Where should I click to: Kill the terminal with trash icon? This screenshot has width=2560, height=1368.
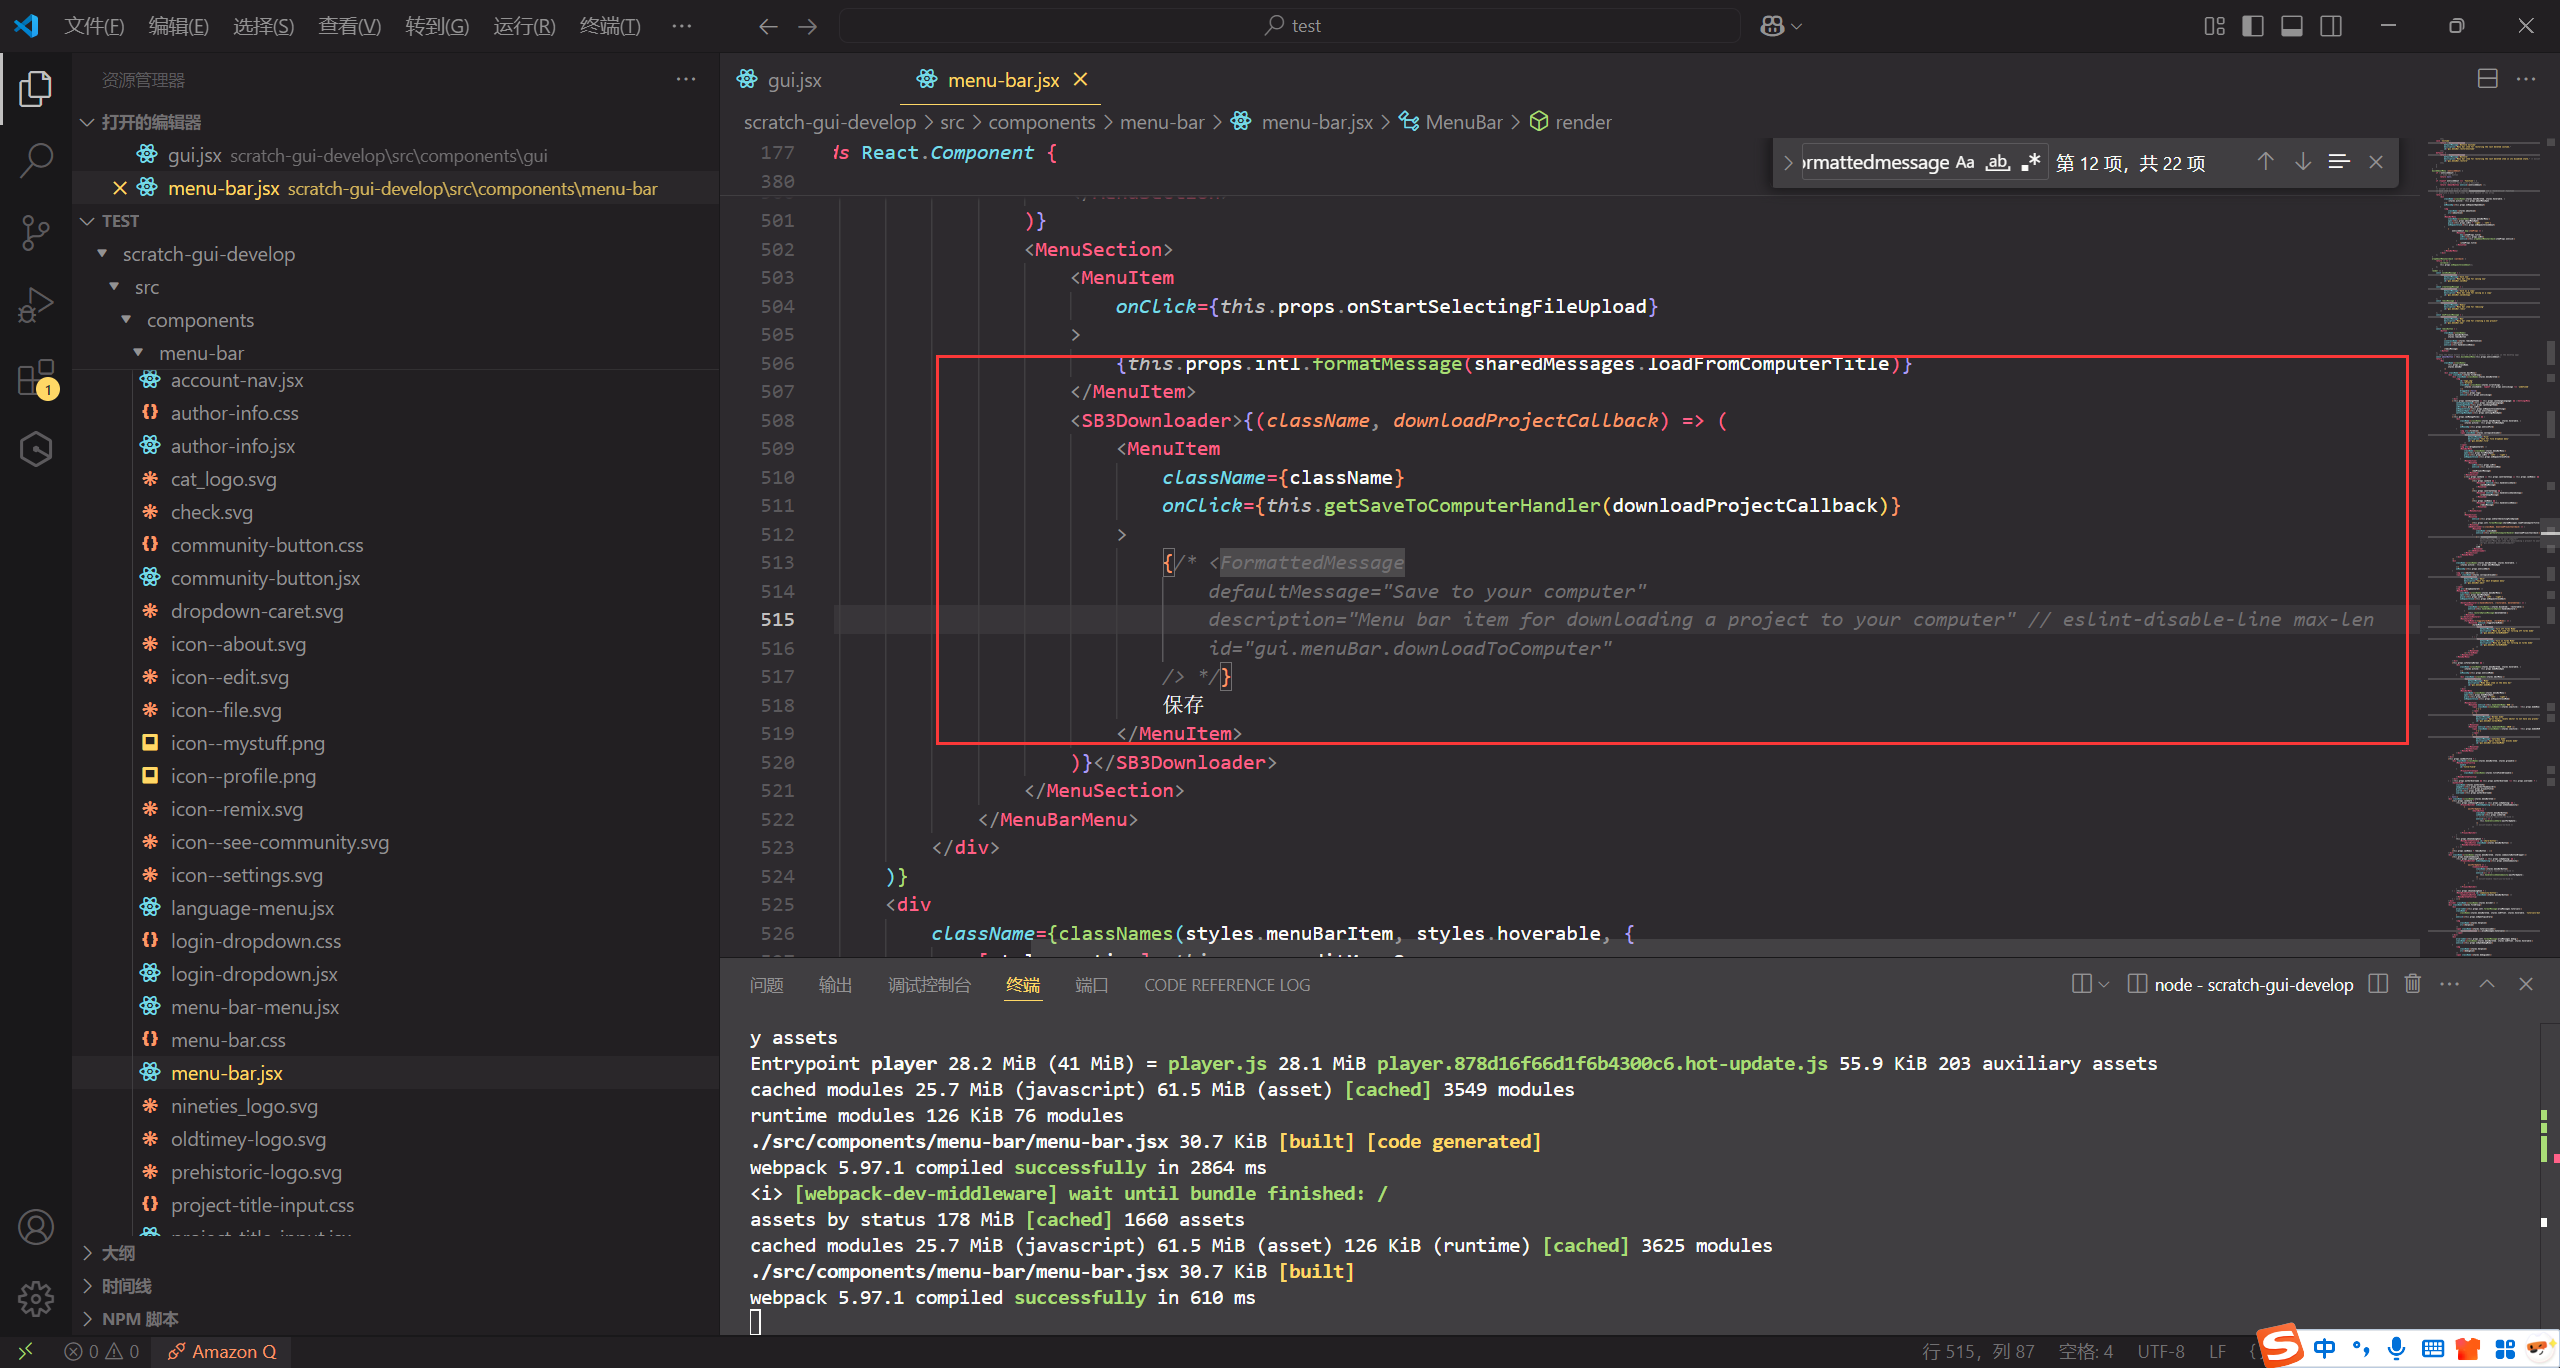(x=2412, y=984)
